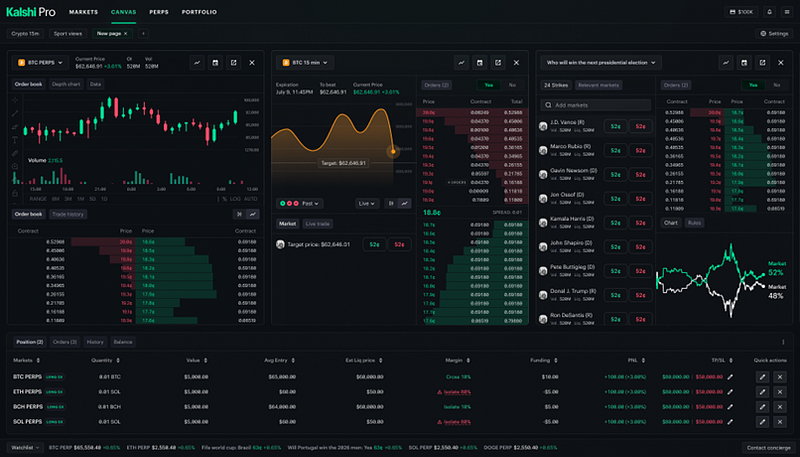Open the BTC PERPS market selector dropdown
Screen dimensions: 800x457
pos(40,63)
